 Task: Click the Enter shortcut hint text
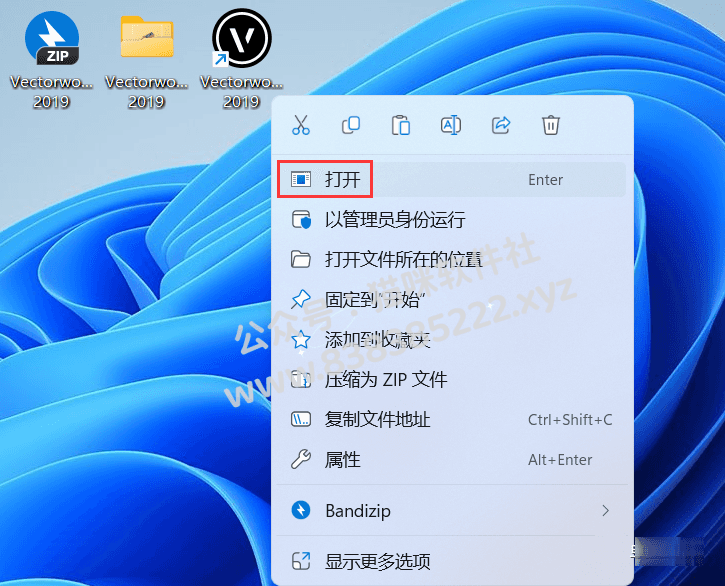pos(546,179)
